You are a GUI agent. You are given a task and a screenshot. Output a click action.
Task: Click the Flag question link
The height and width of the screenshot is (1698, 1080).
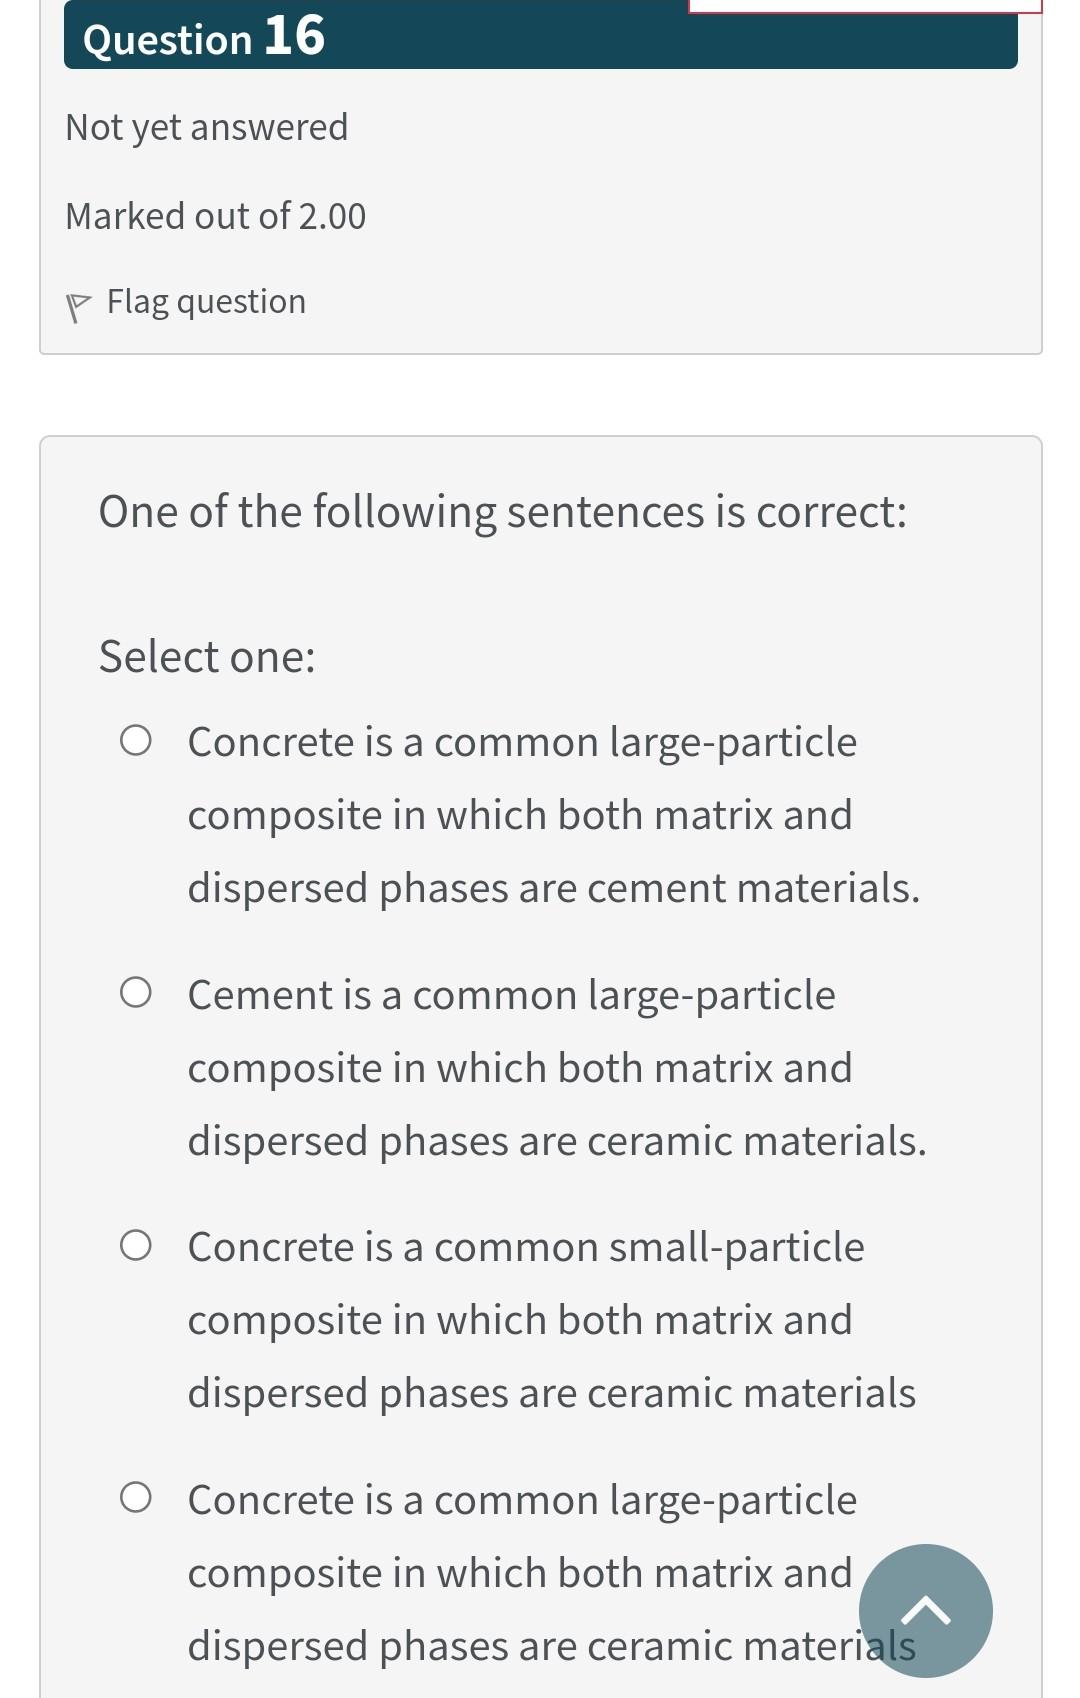click(205, 301)
